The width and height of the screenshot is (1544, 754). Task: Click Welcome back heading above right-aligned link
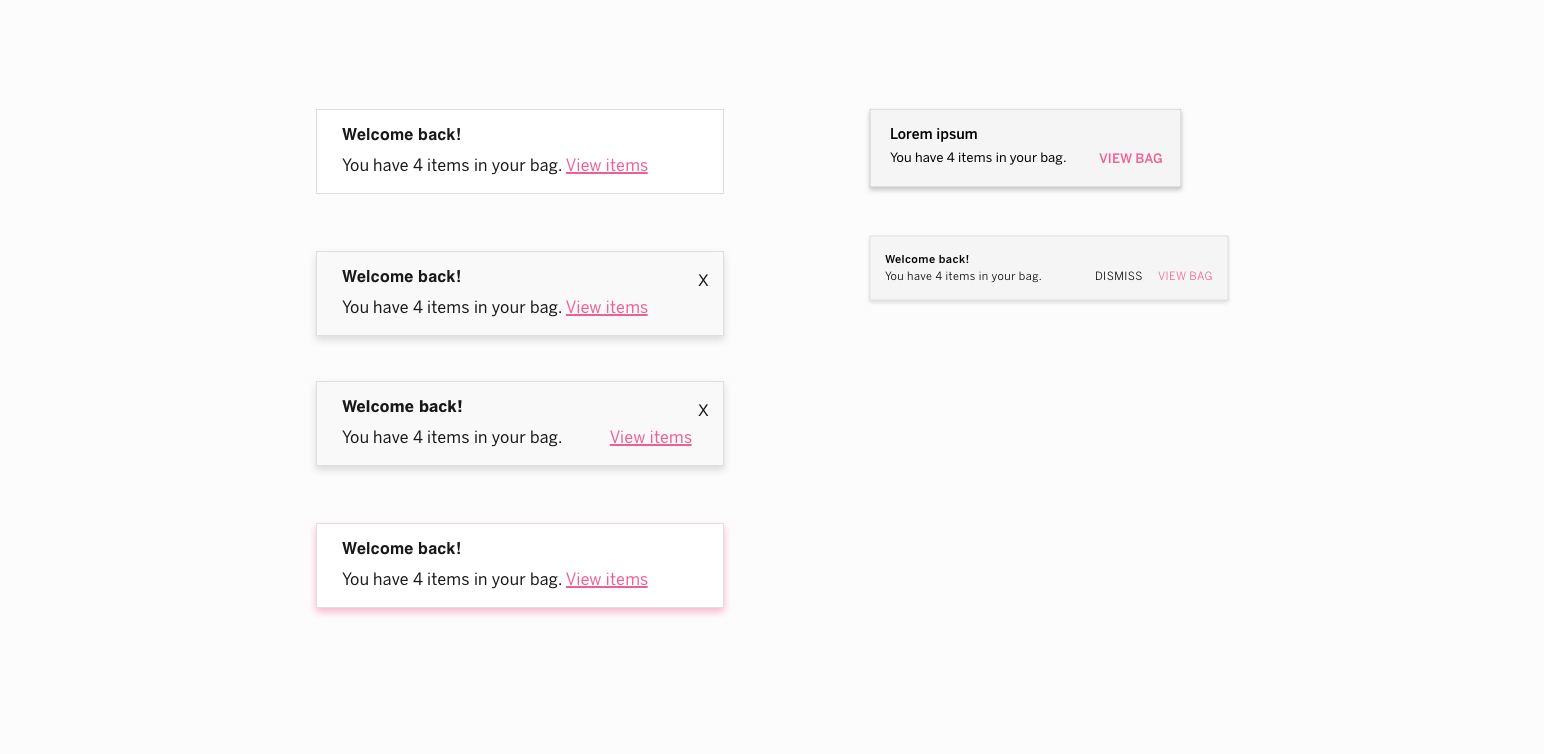[x=402, y=406]
